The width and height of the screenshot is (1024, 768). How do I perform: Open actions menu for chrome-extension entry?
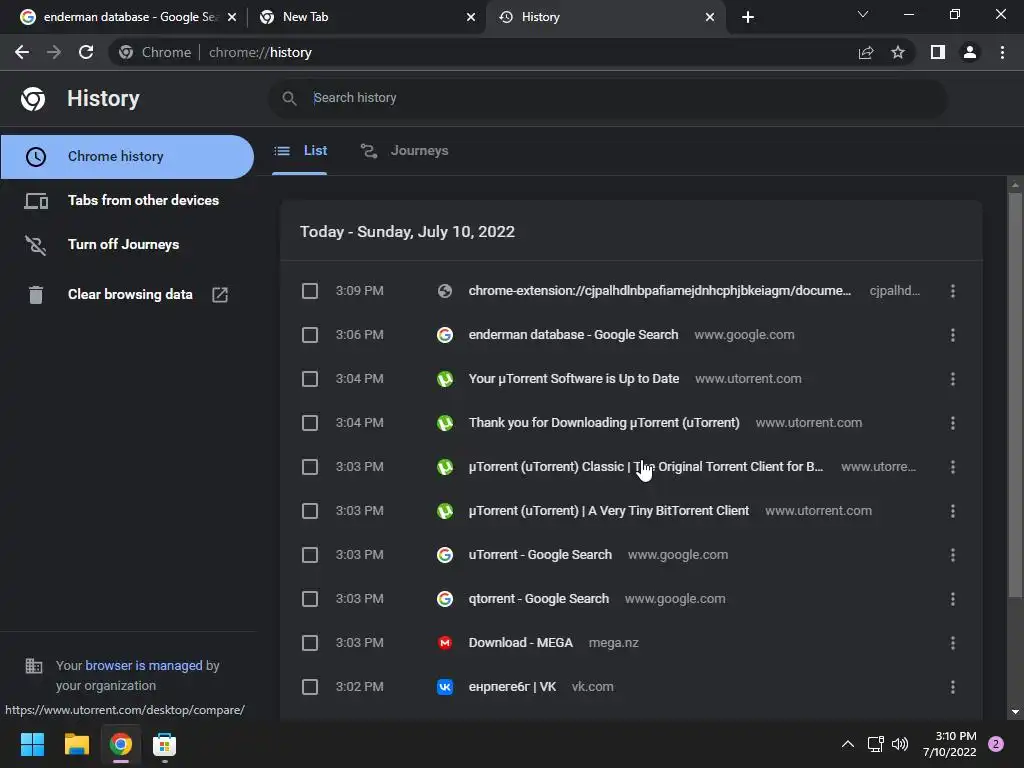953,291
